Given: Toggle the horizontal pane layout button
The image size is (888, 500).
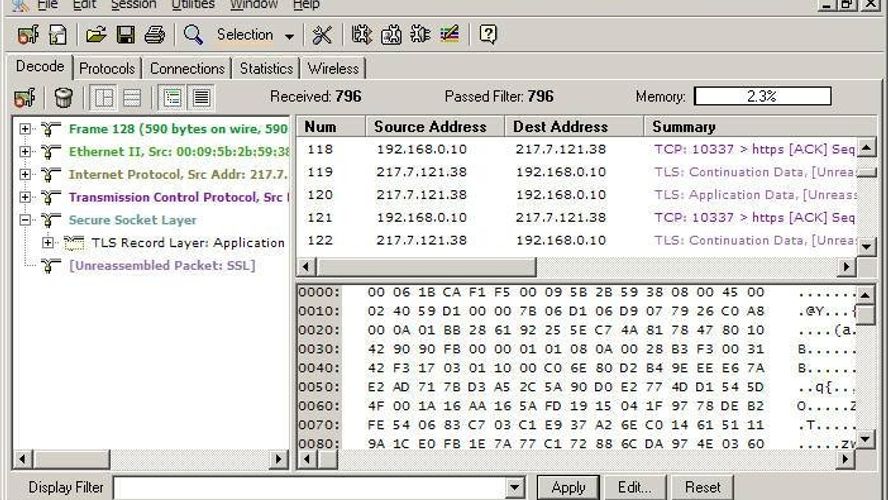Looking at the screenshot, I should pyautogui.click(x=132, y=98).
